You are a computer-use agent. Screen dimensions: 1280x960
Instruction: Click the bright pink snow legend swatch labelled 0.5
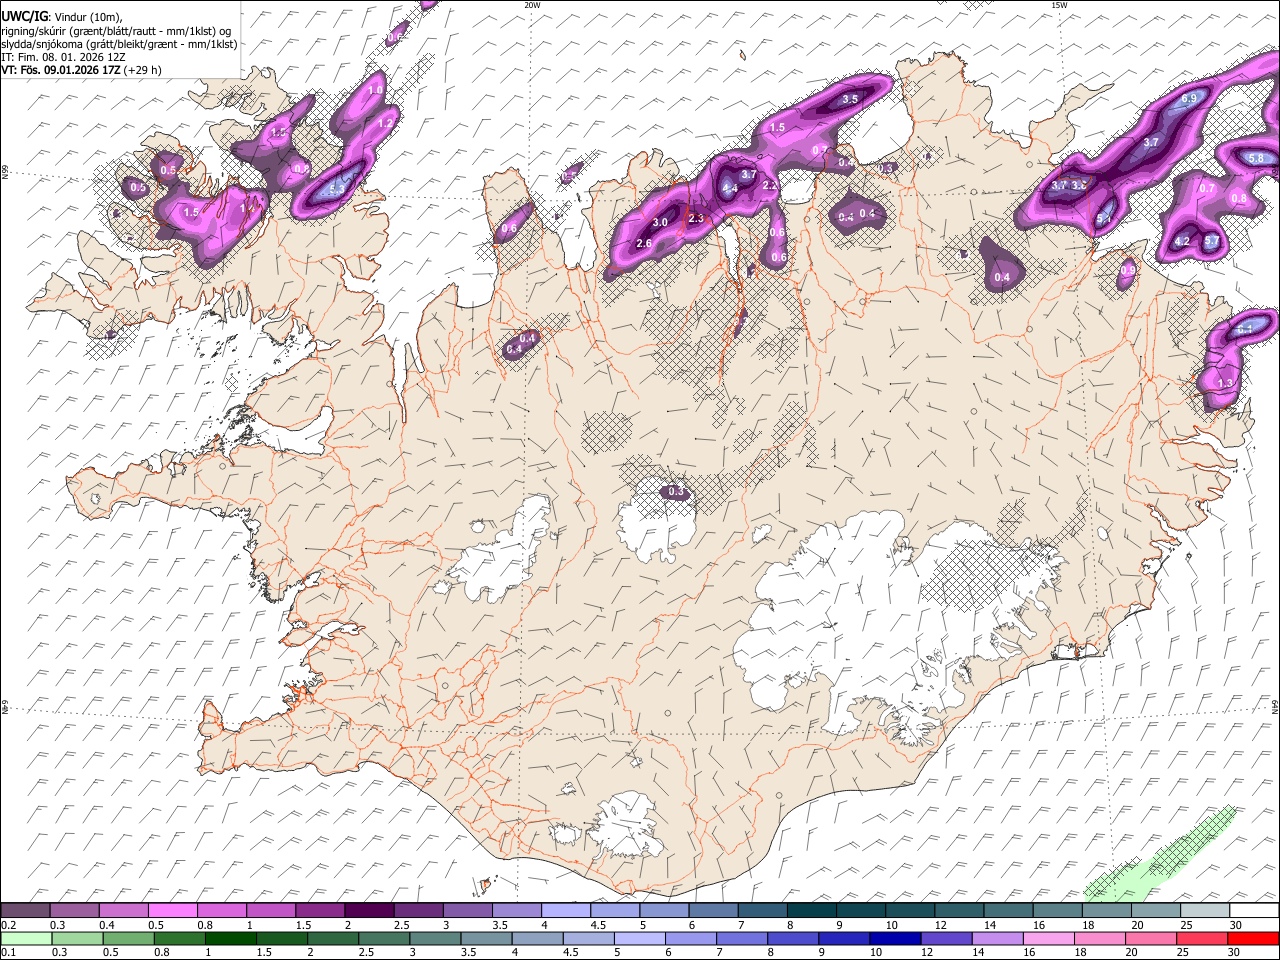[173, 910]
